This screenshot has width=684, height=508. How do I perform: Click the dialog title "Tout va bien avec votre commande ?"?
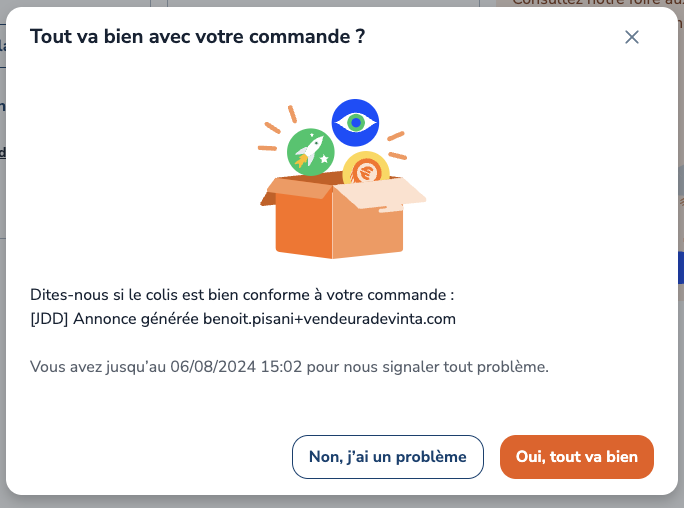(197, 37)
